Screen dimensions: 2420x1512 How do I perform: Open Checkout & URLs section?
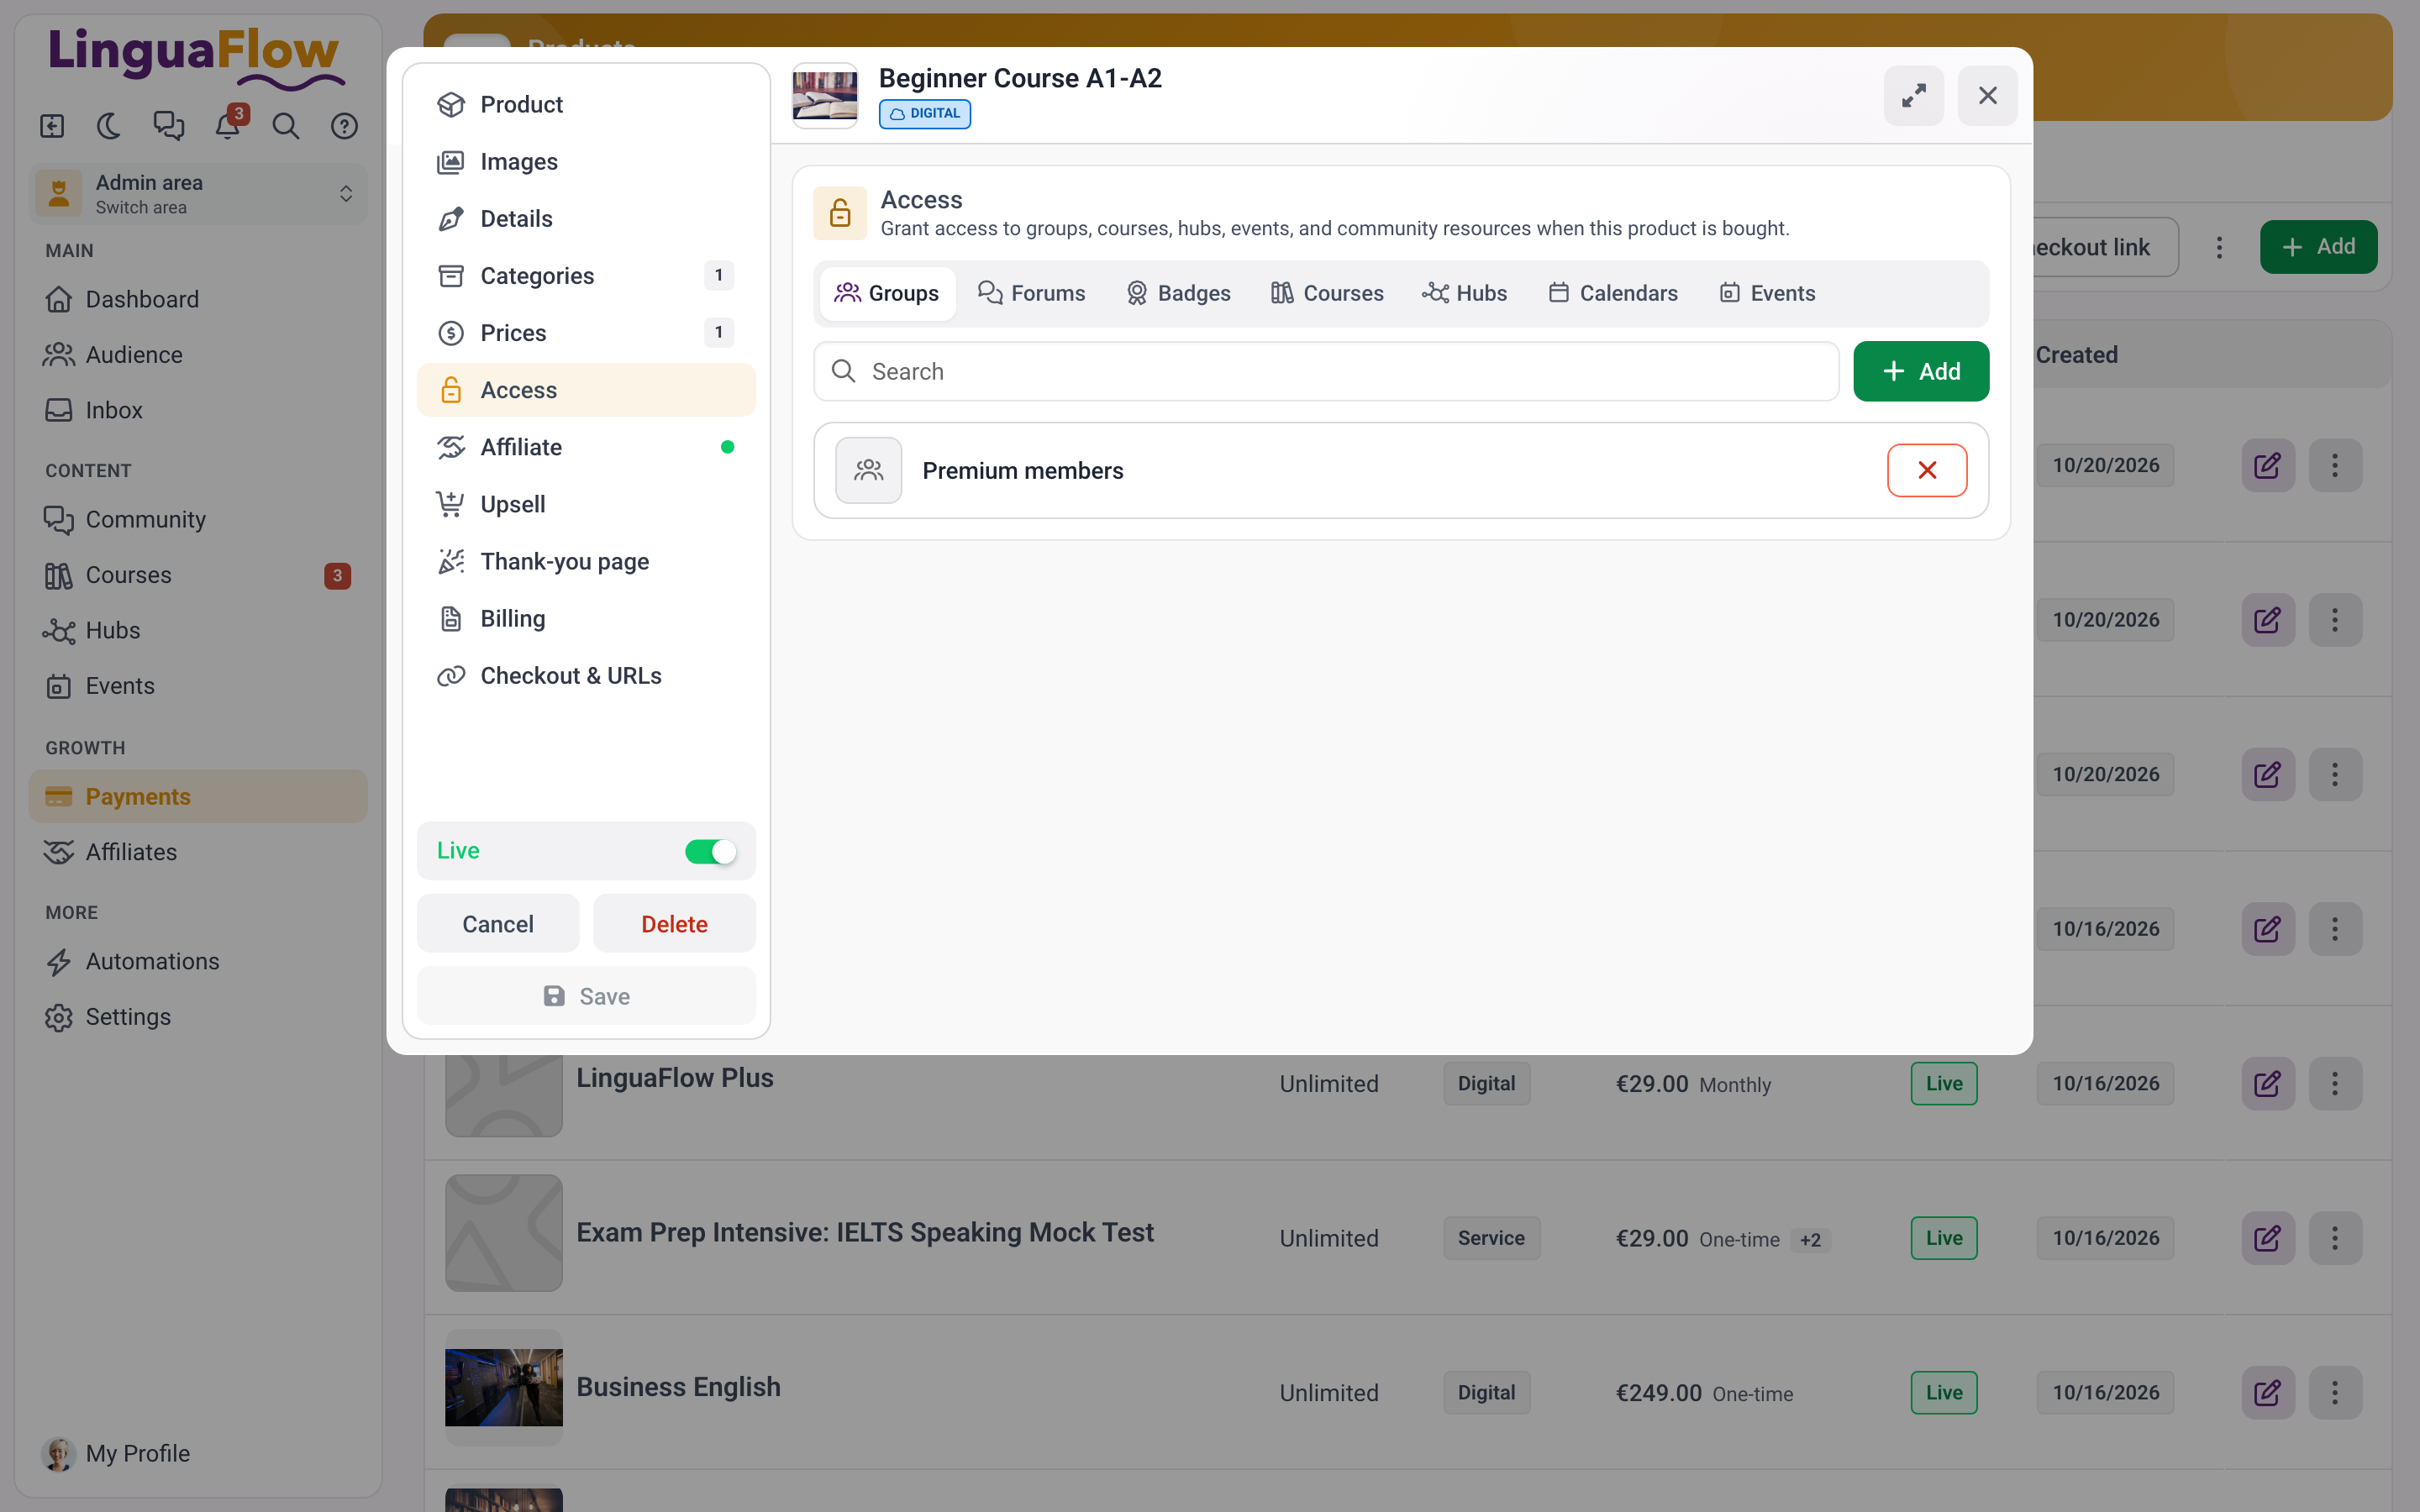click(x=586, y=675)
